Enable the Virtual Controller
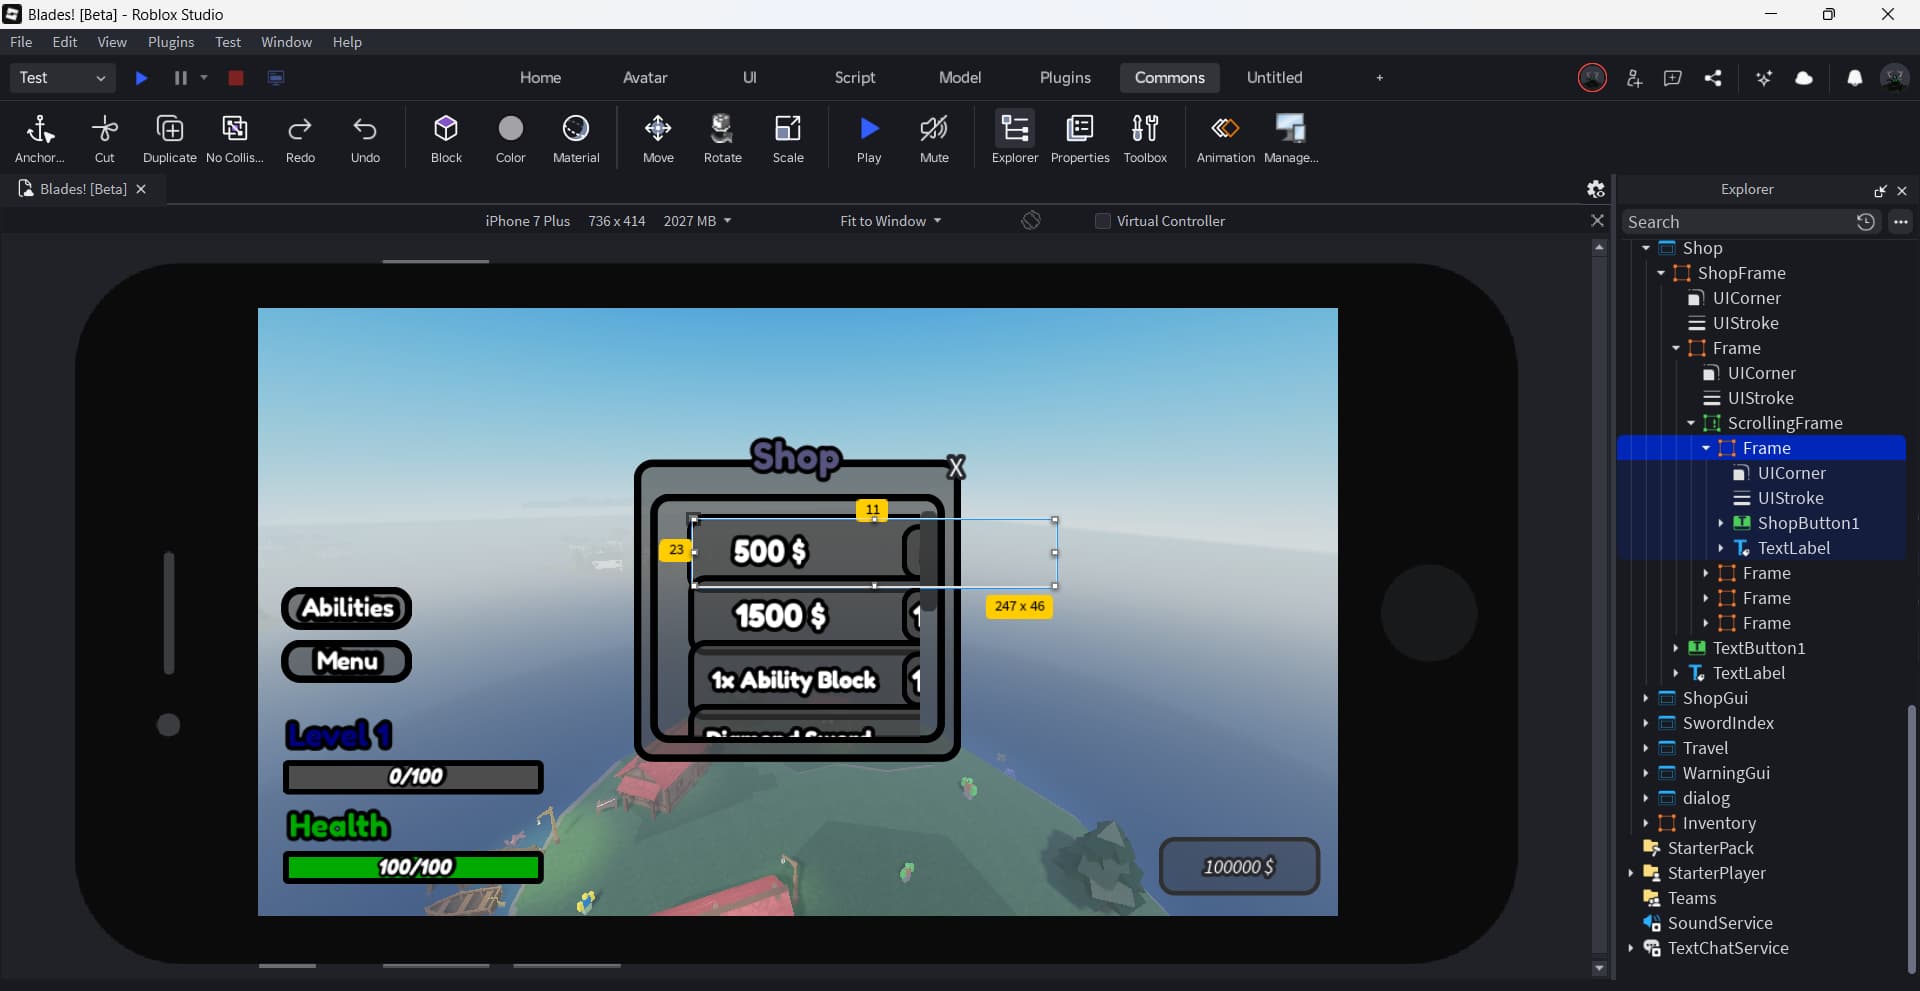 (x=1102, y=220)
